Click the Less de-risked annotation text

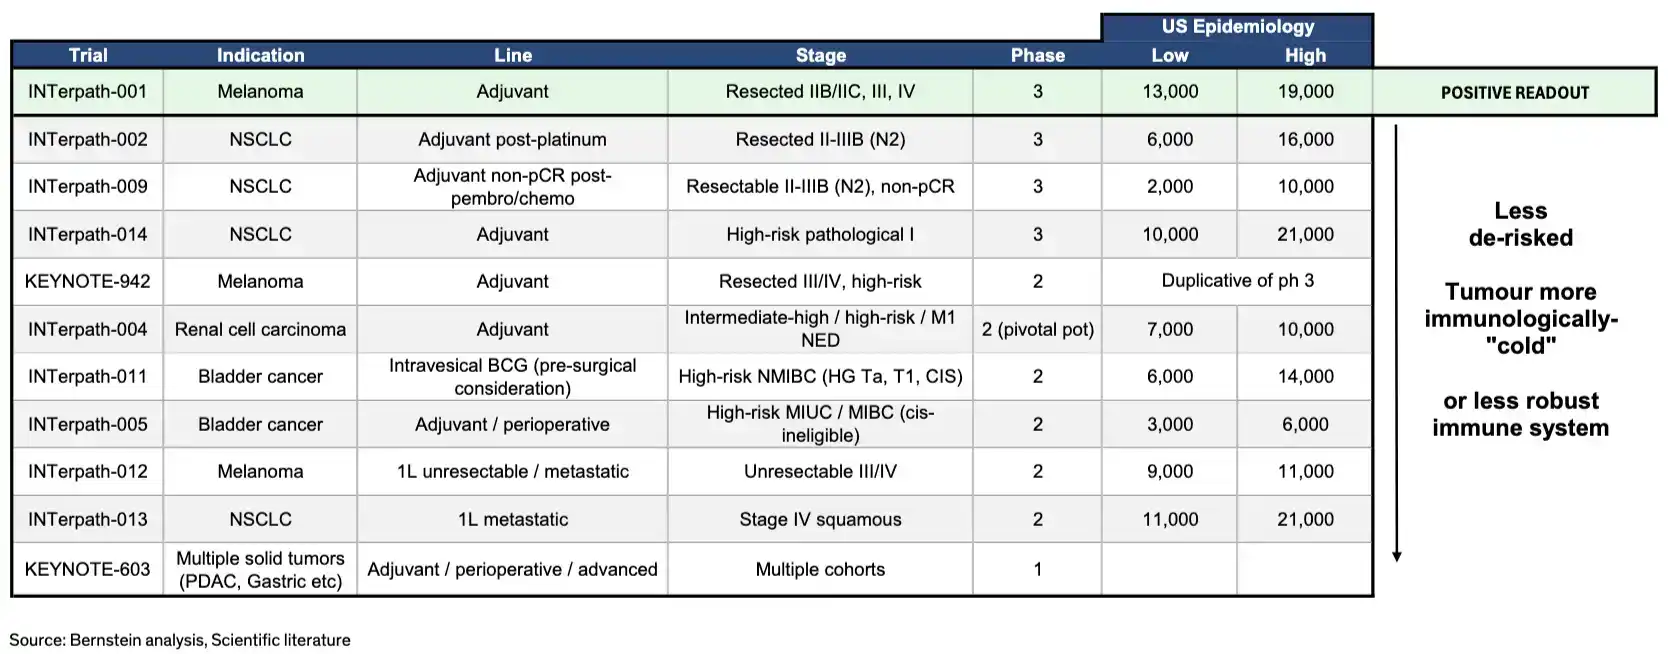click(x=1520, y=224)
